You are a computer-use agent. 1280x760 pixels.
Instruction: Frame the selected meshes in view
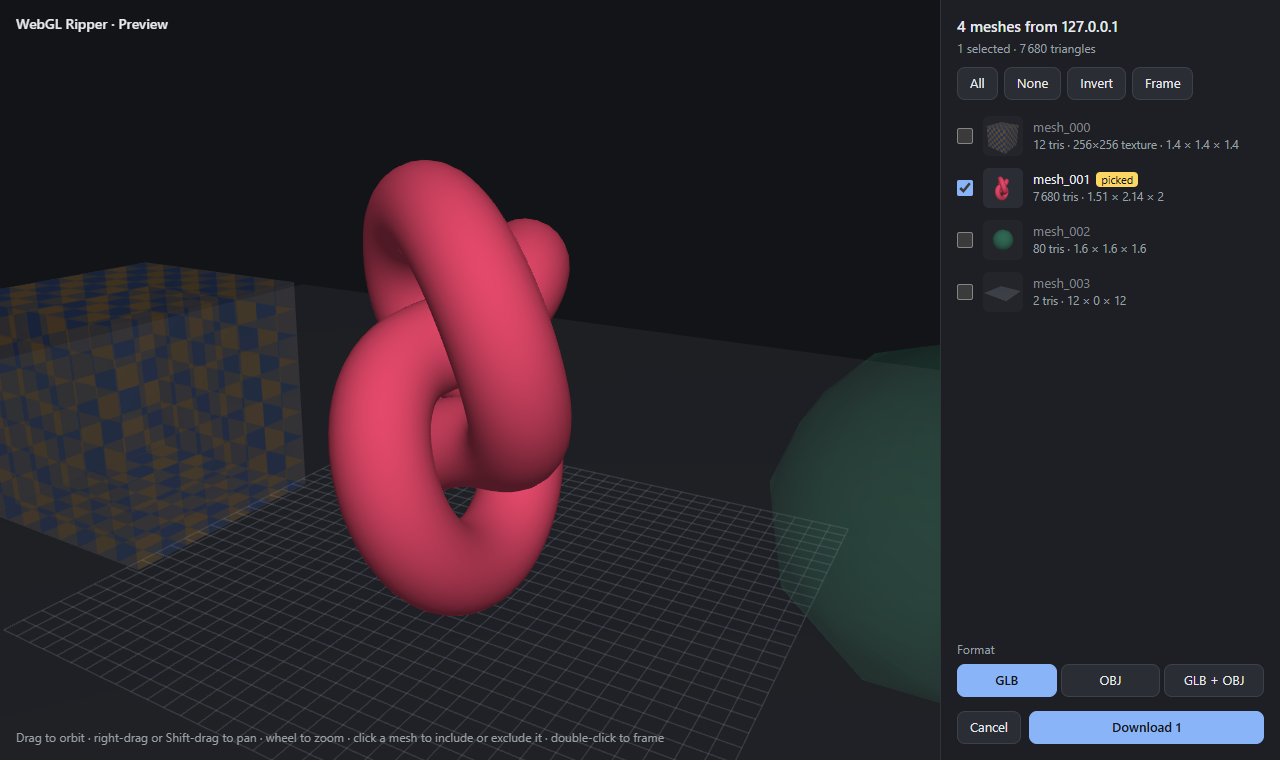(x=1162, y=83)
